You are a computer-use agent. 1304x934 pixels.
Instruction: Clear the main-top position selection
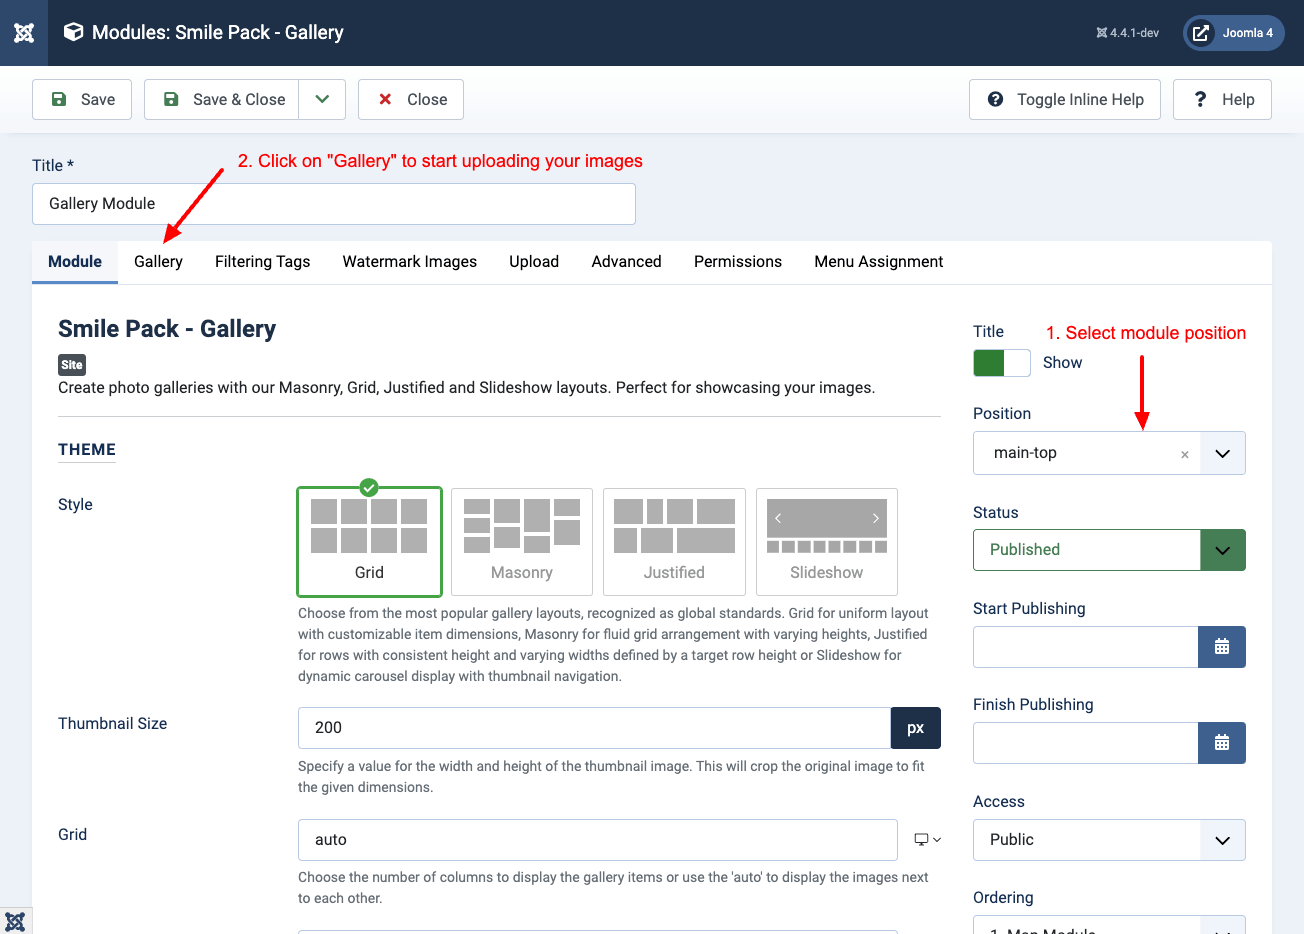pyautogui.click(x=1185, y=455)
